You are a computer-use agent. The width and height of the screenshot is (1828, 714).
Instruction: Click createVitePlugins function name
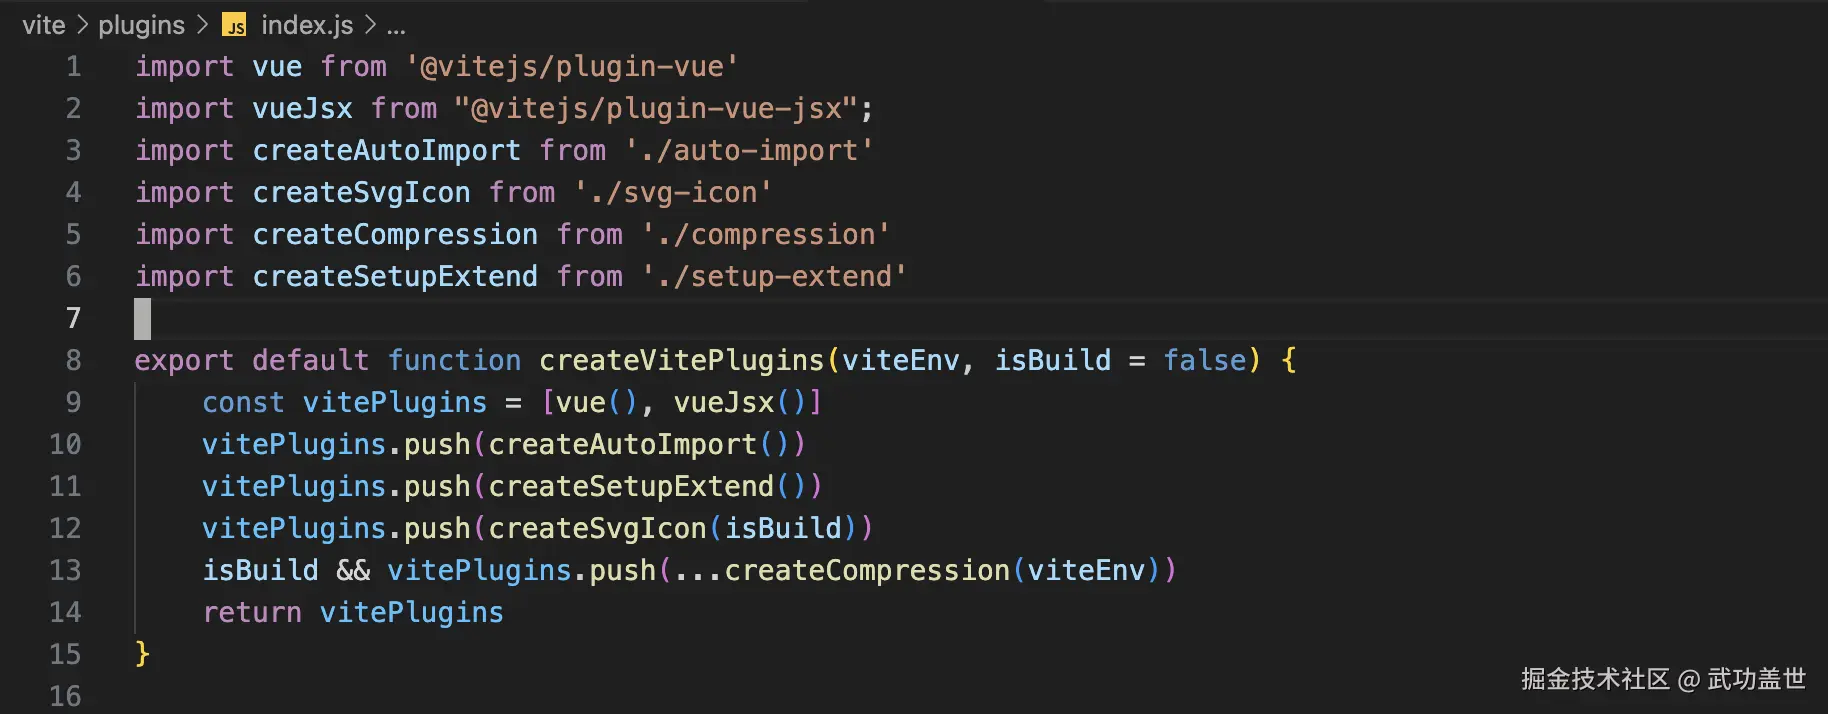(681, 361)
